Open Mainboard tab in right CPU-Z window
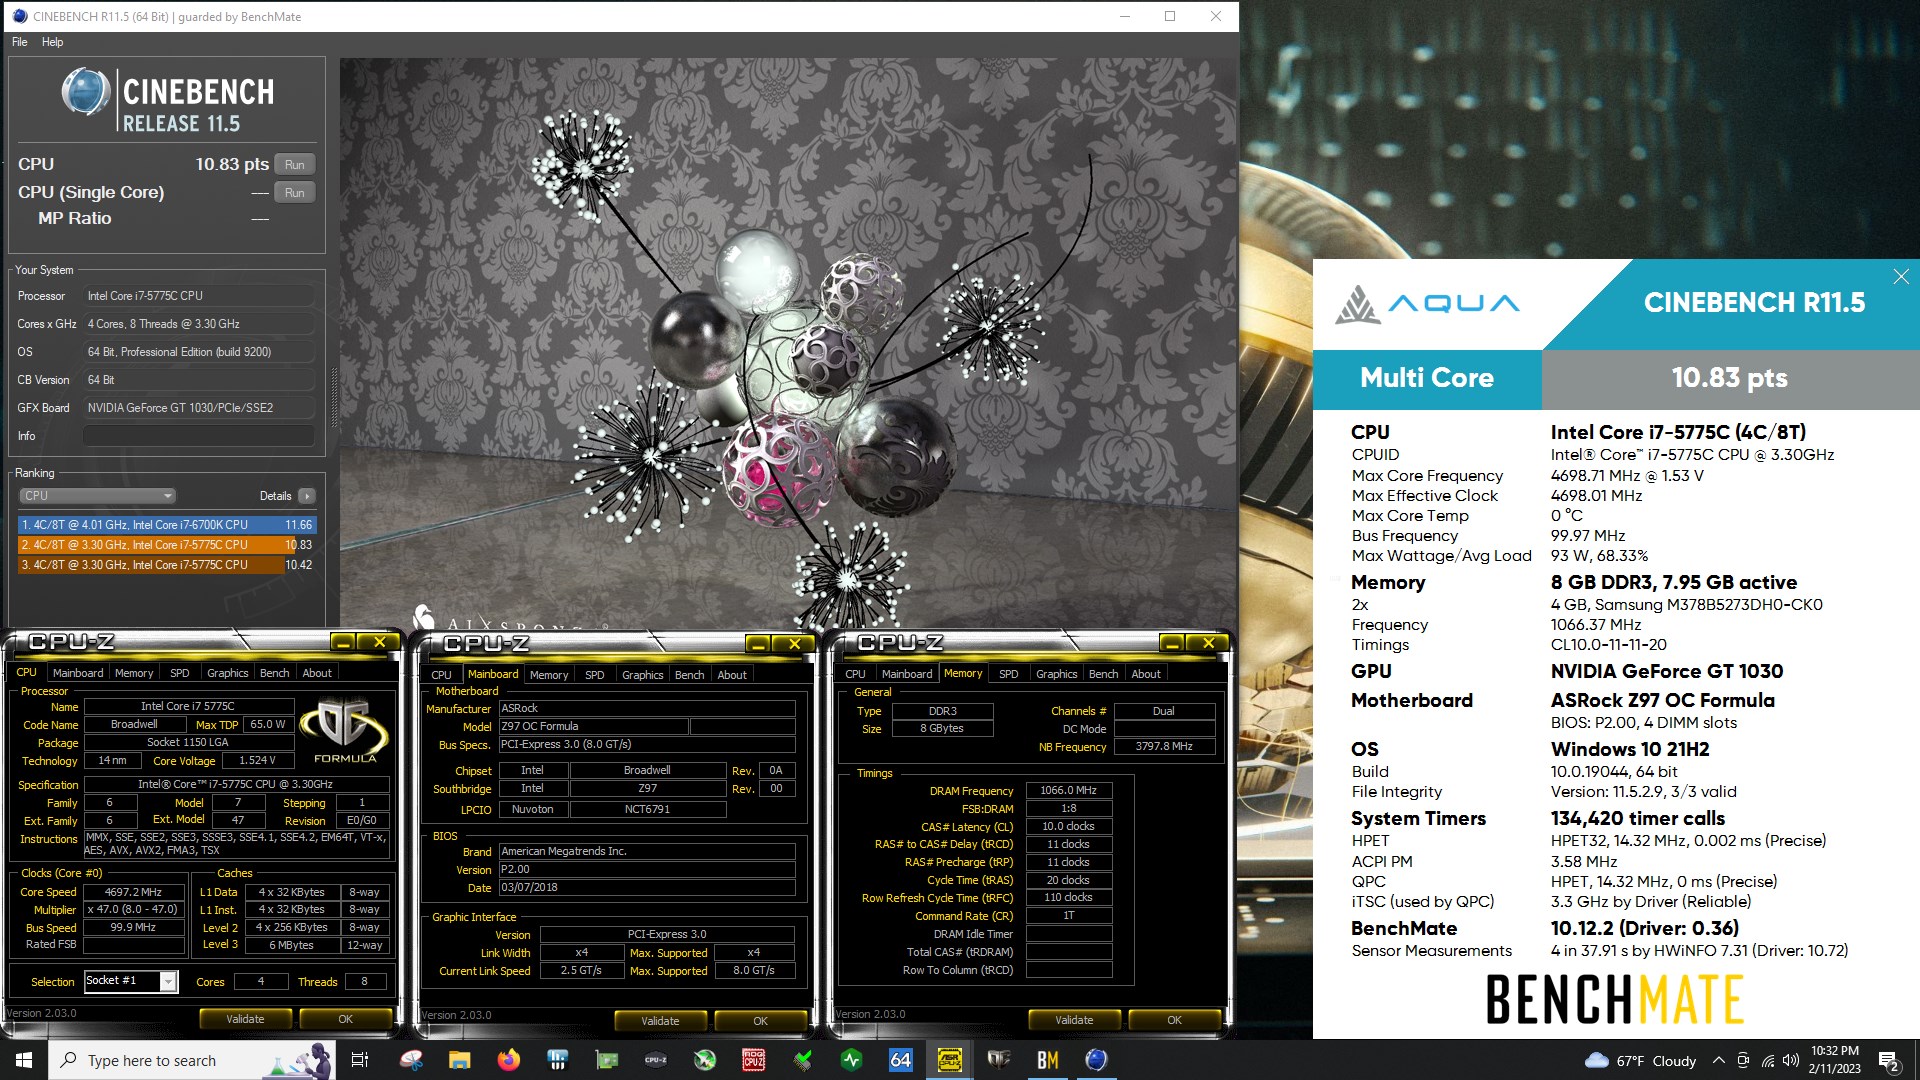The width and height of the screenshot is (1920, 1080). point(907,674)
